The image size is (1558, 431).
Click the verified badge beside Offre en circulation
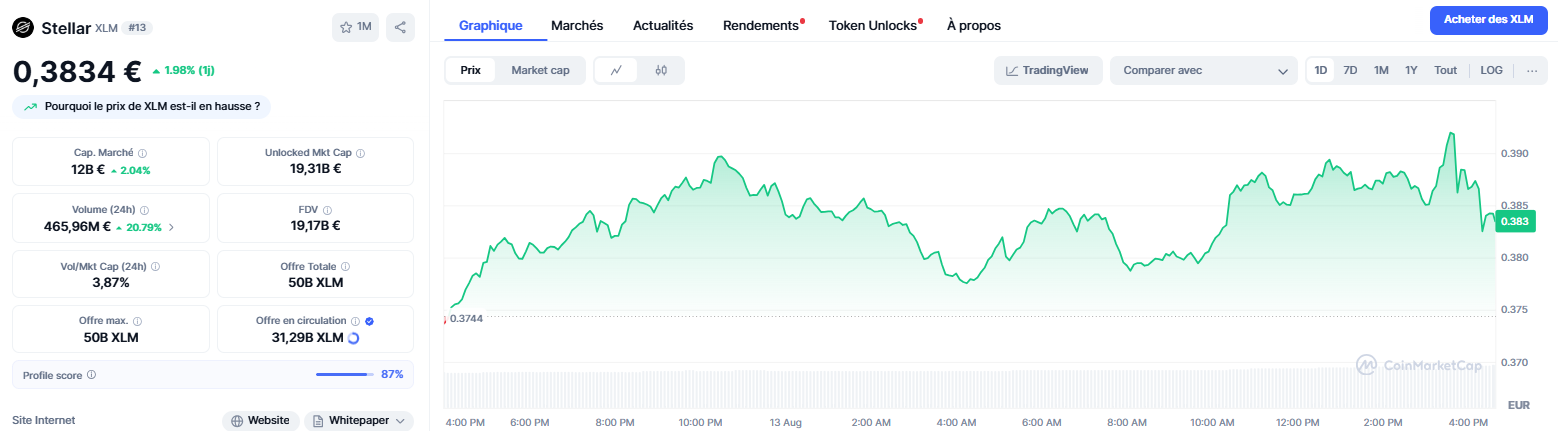(x=369, y=321)
